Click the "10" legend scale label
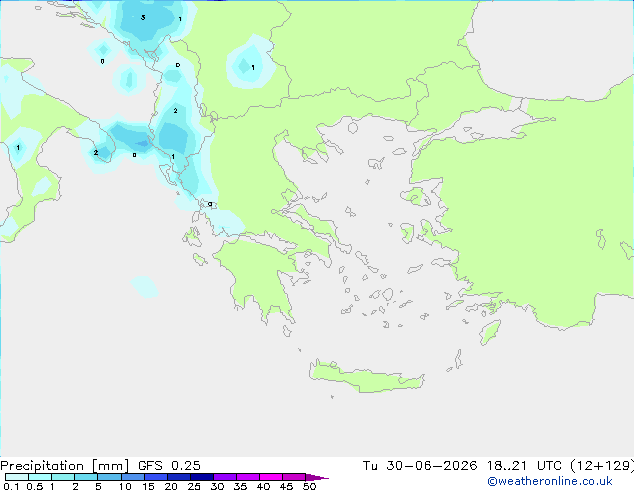The image size is (634, 490). [125, 486]
